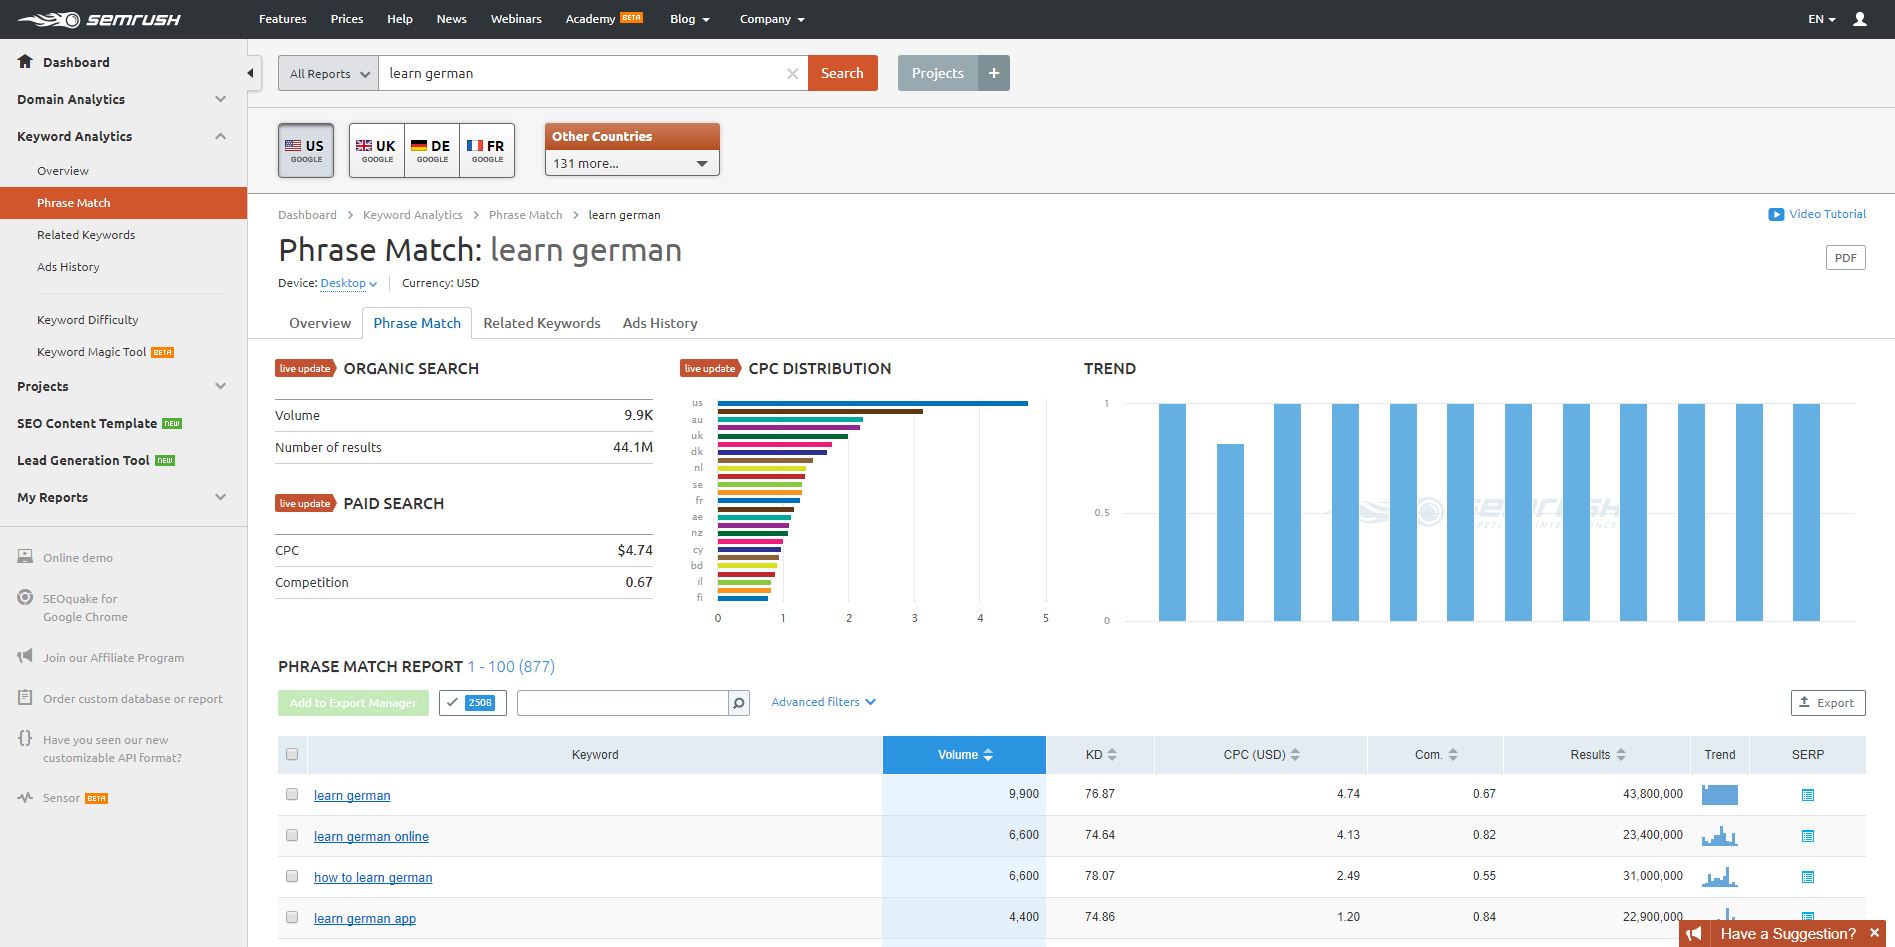Viewport: 1895px width, 947px height.
Task: Click the Affiliate Program megaphone icon
Action: 25,657
